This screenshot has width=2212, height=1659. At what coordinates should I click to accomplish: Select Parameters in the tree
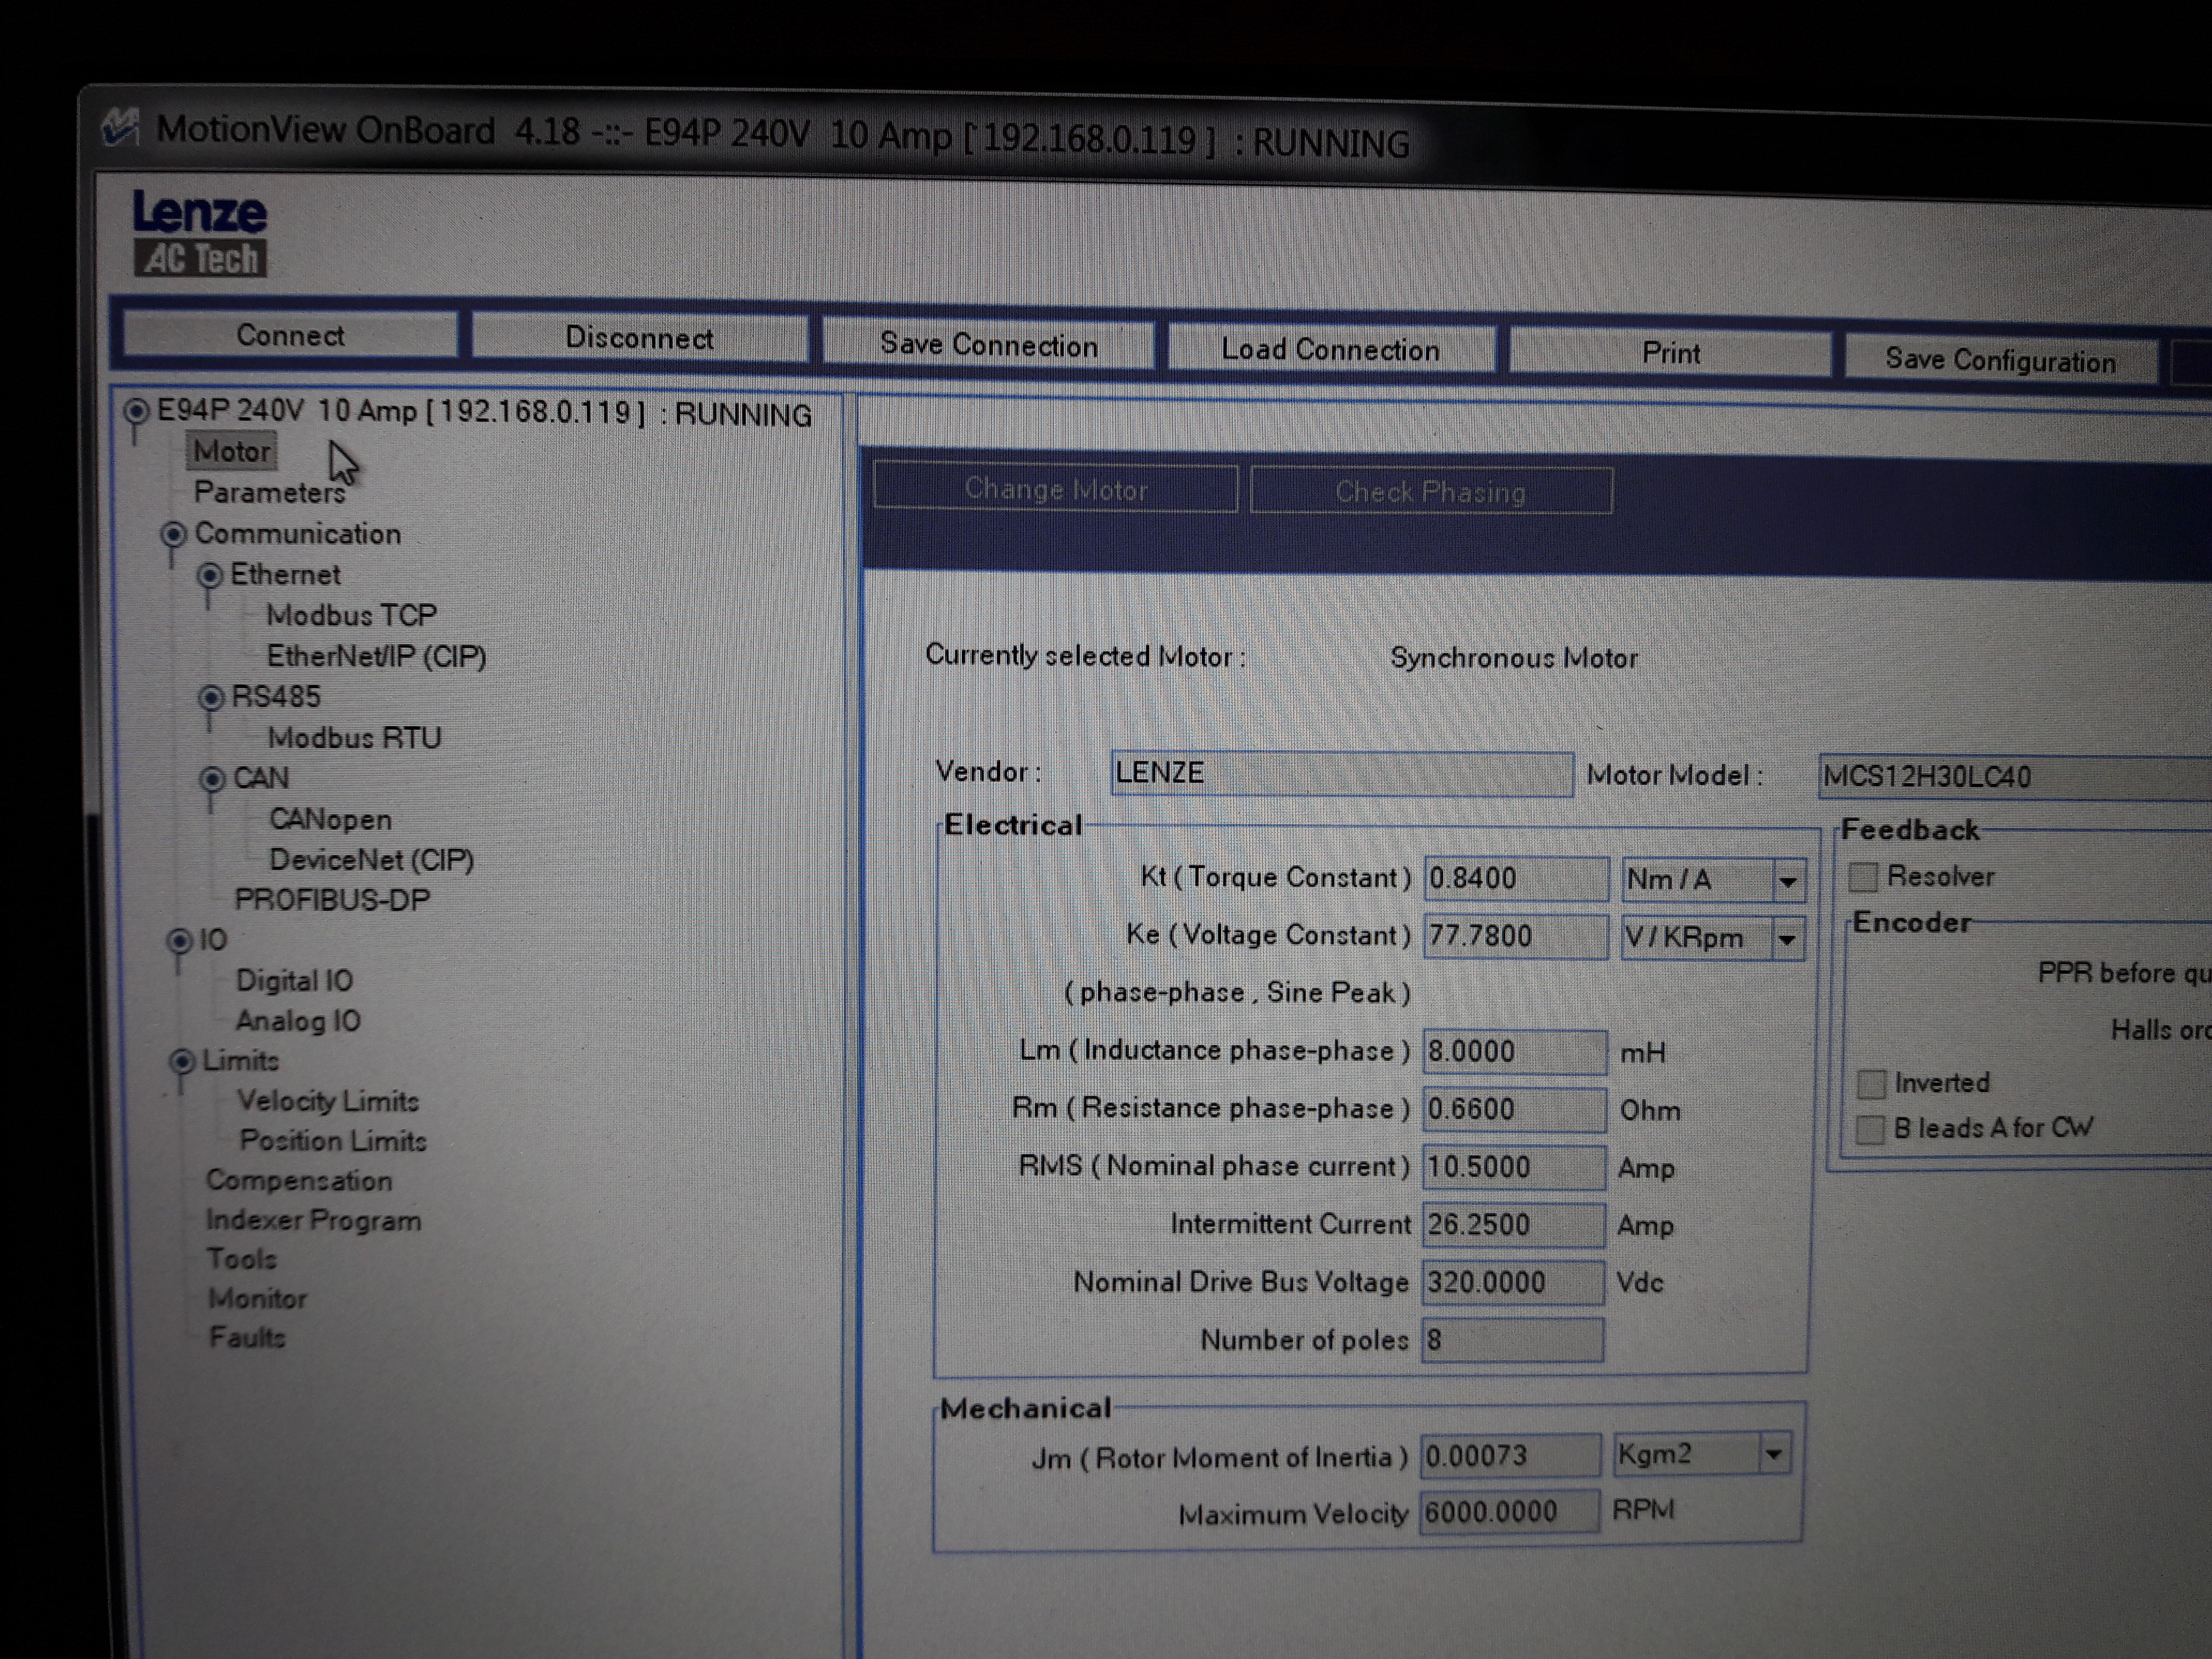269,493
